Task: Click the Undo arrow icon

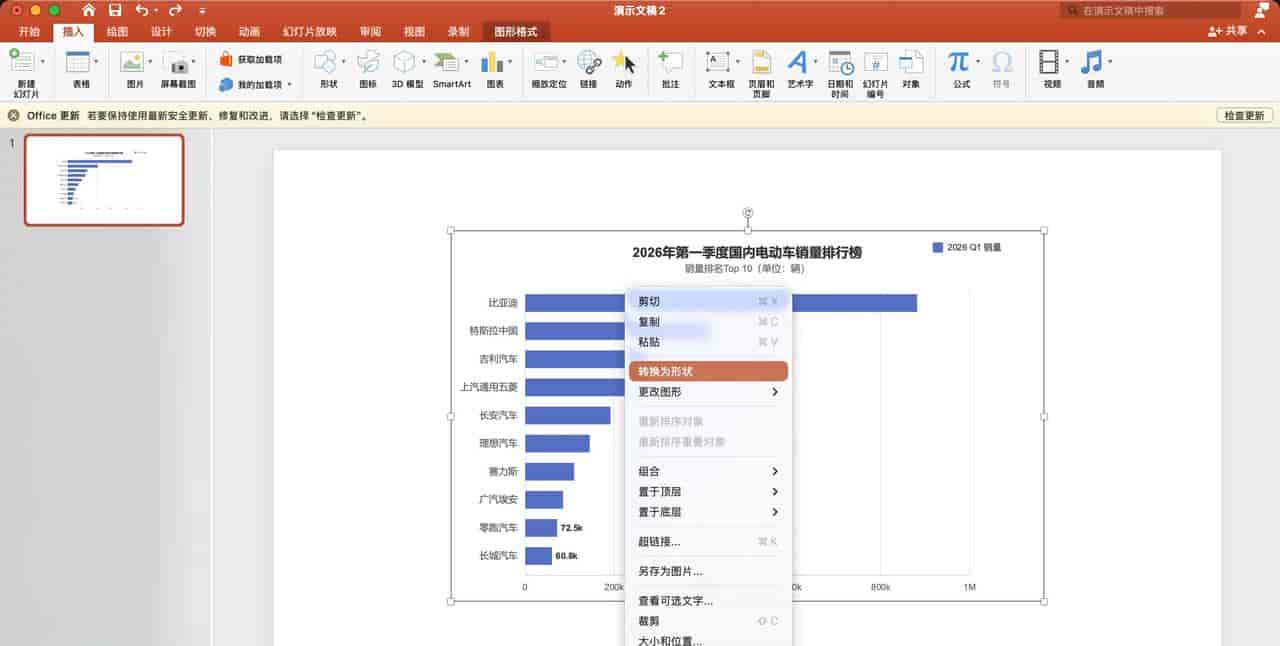Action: click(141, 10)
